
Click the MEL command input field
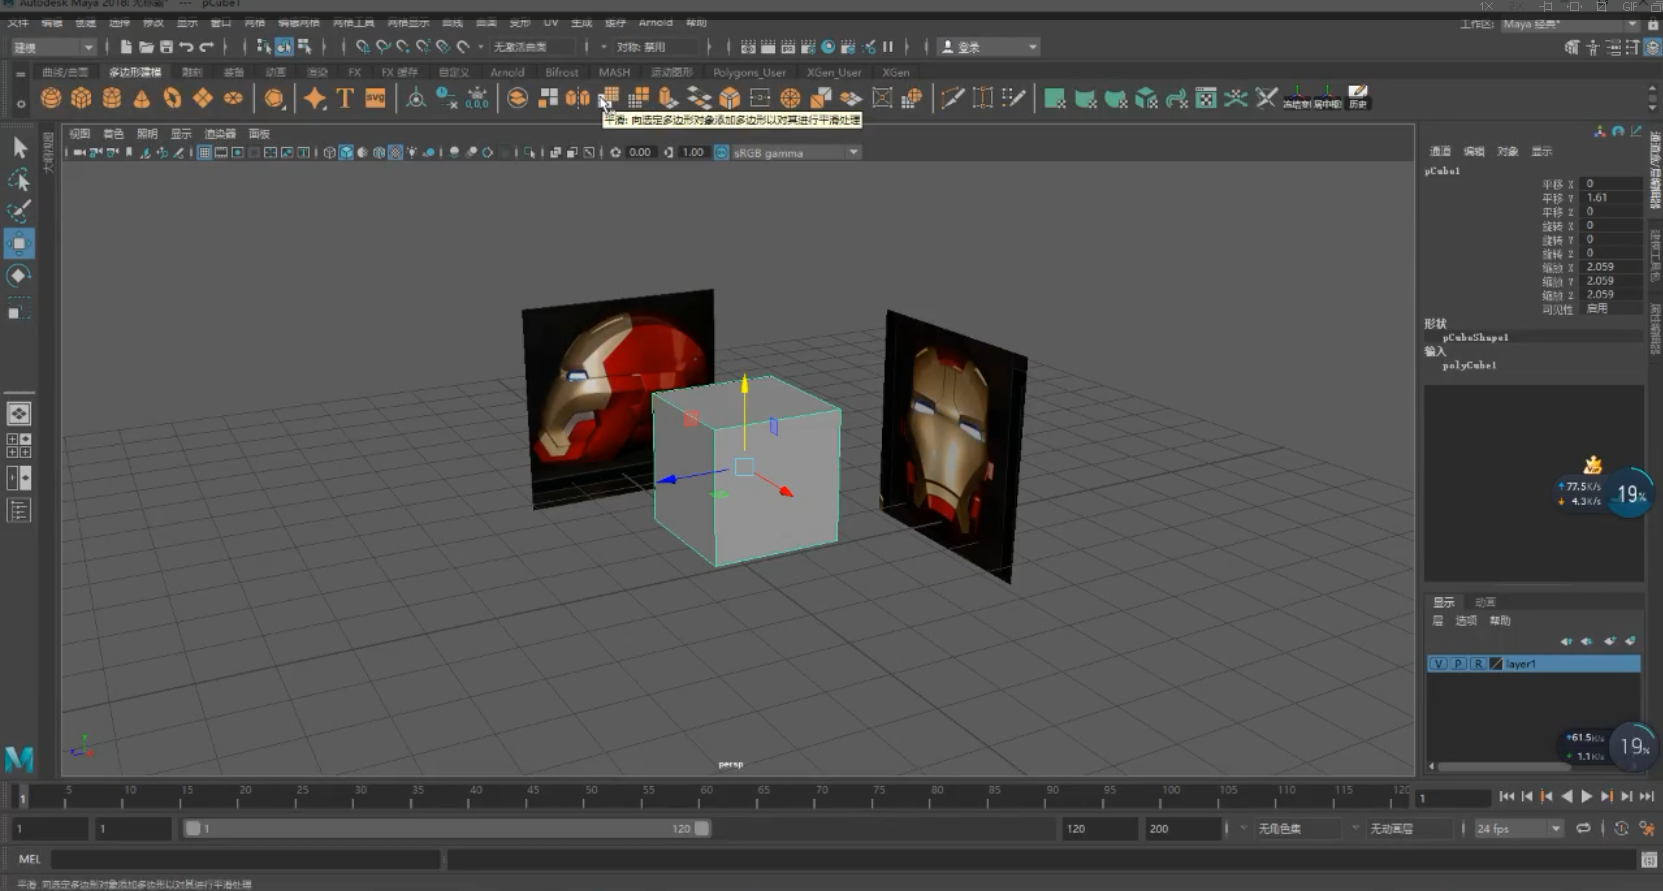click(x=245, y=859)
